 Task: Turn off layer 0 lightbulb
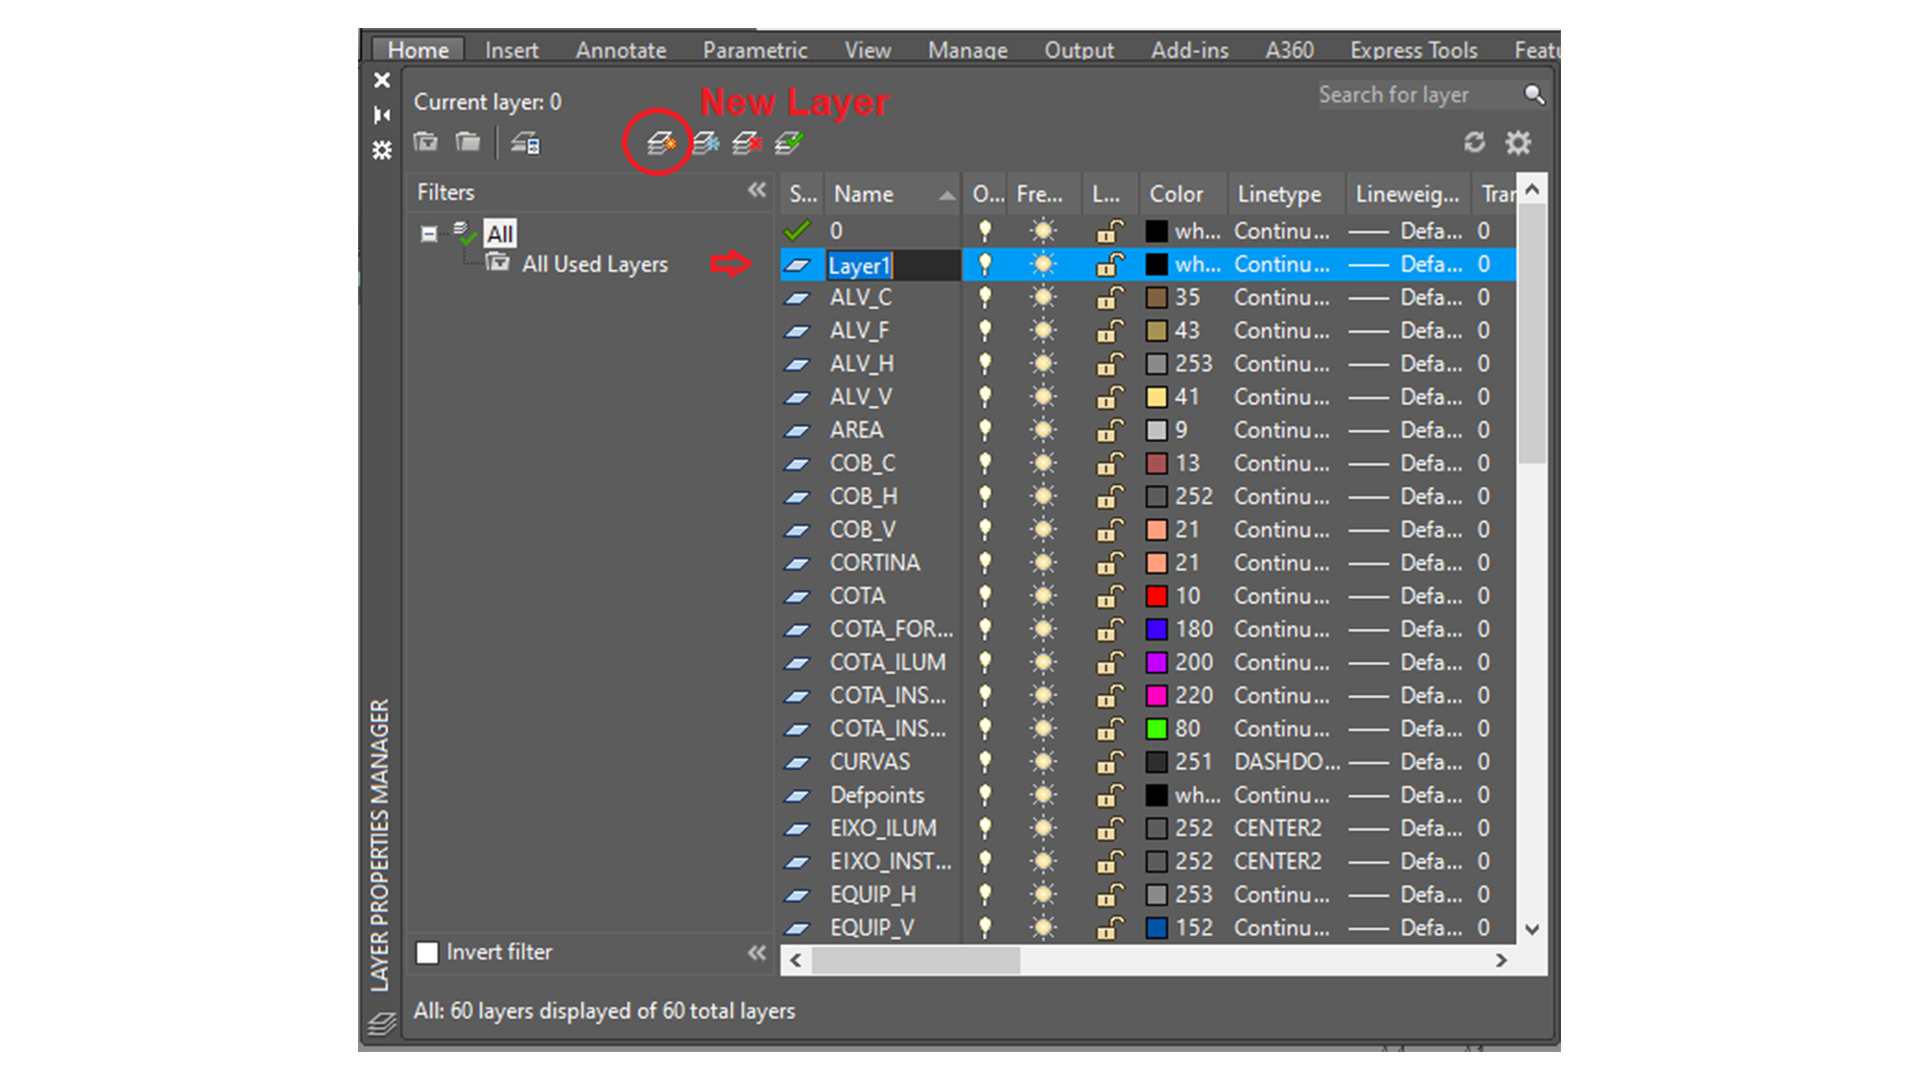985,231
